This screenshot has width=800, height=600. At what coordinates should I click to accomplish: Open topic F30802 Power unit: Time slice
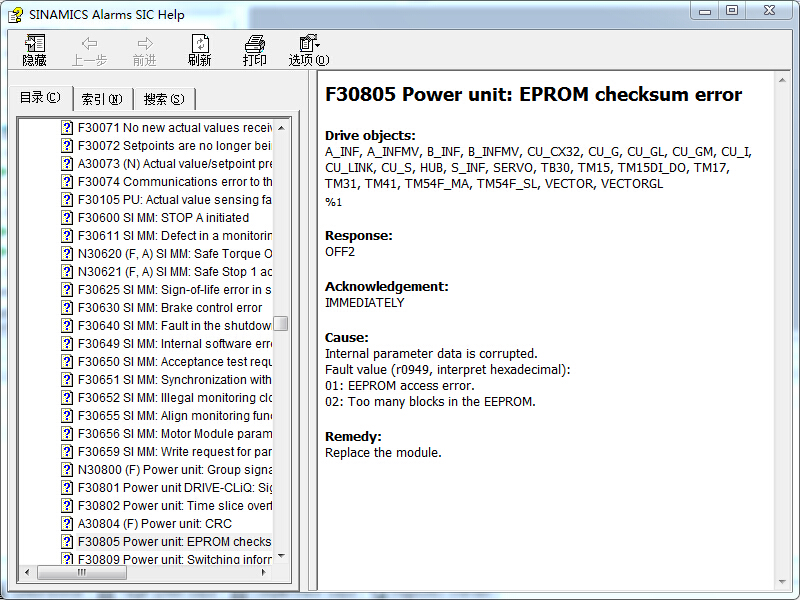[174, 505]
